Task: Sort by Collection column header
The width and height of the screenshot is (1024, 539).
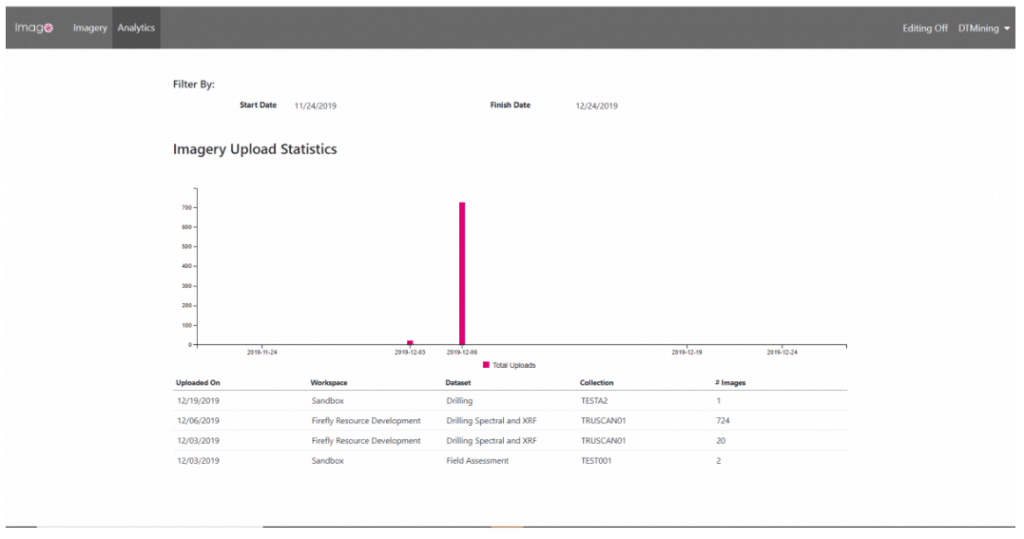Action: [x=597, y=382]
